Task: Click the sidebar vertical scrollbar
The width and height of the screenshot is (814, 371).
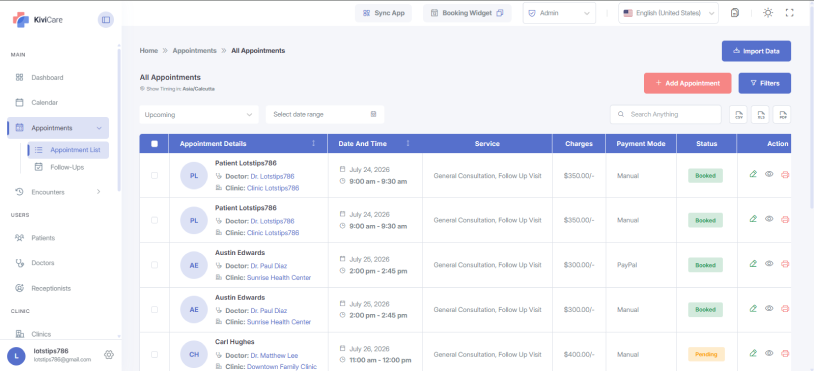Action: pos(119,119)
